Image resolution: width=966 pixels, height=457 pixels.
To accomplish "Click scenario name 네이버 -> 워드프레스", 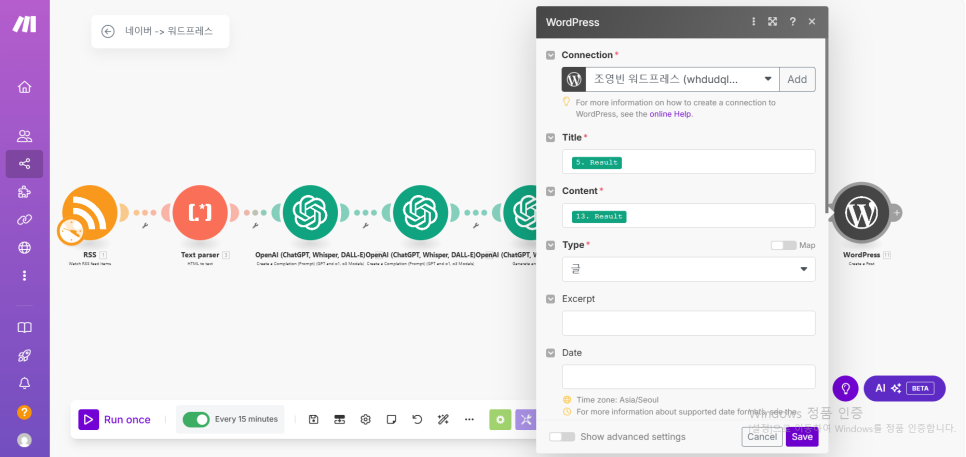I will 169,31.
